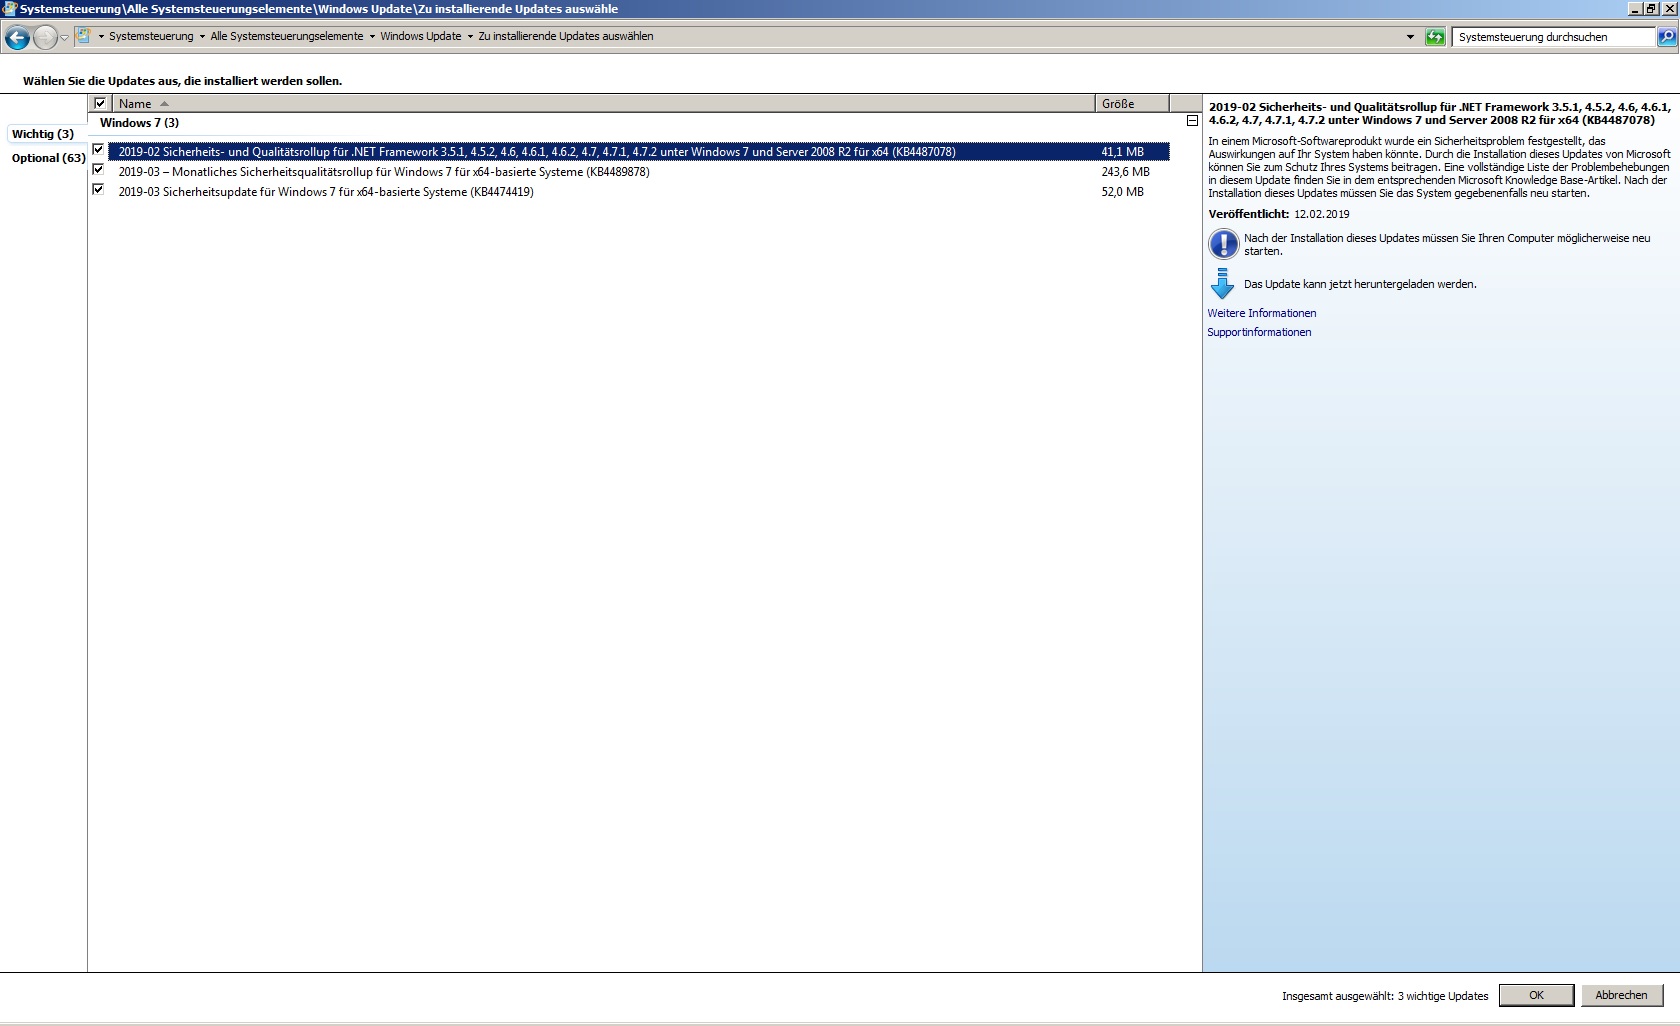Screen dimensions: 1680x1026
Task: Click the Windows 7 (3) group header
Action: pos(139,122)
